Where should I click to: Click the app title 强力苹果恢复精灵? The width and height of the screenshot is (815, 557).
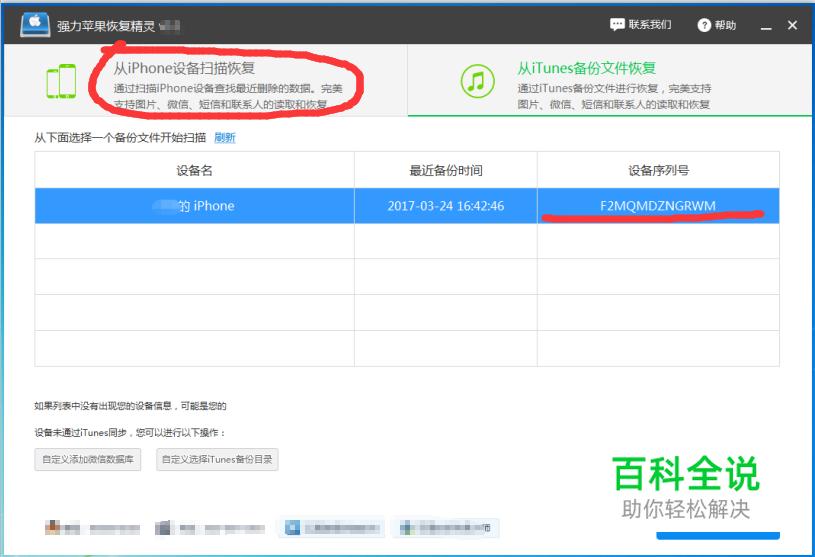[106, 26]
